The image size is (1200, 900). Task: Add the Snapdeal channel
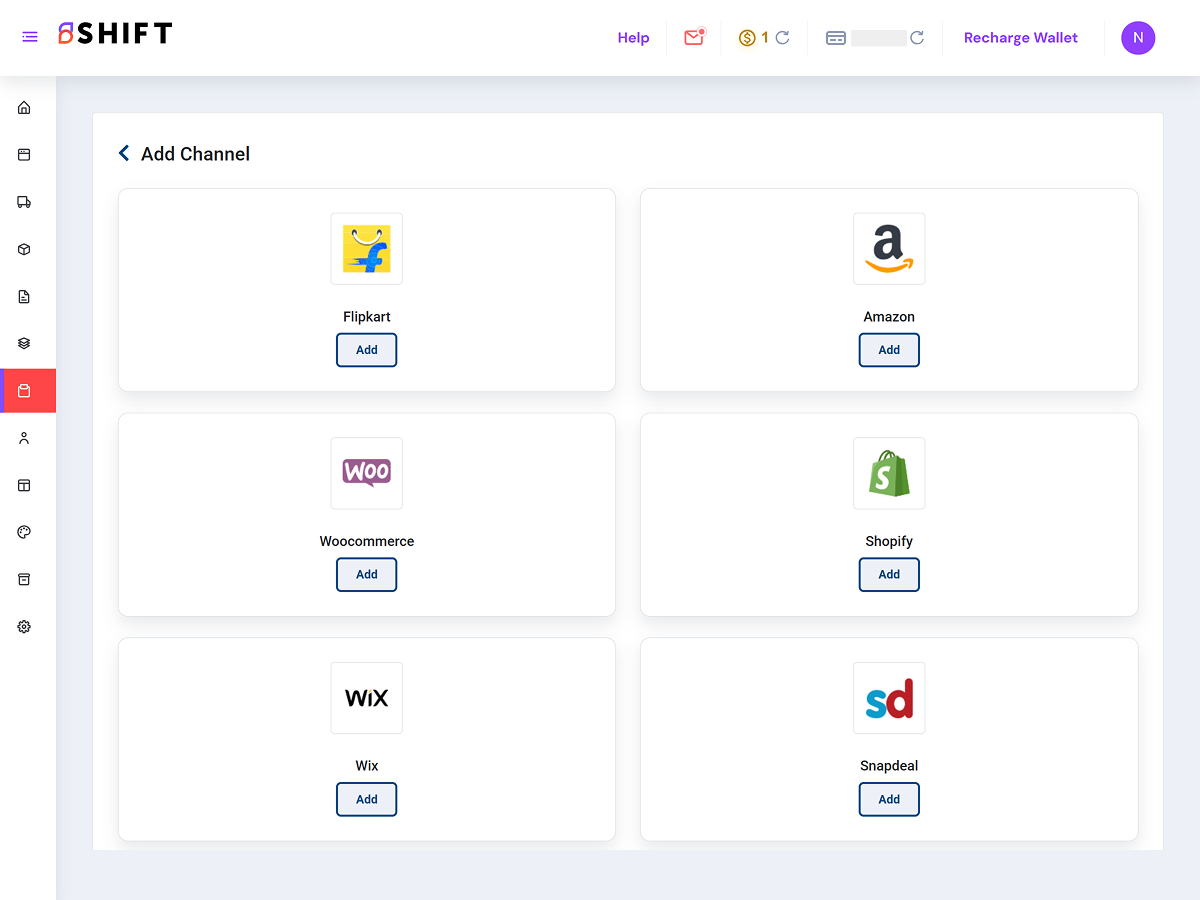click(889, 799)
